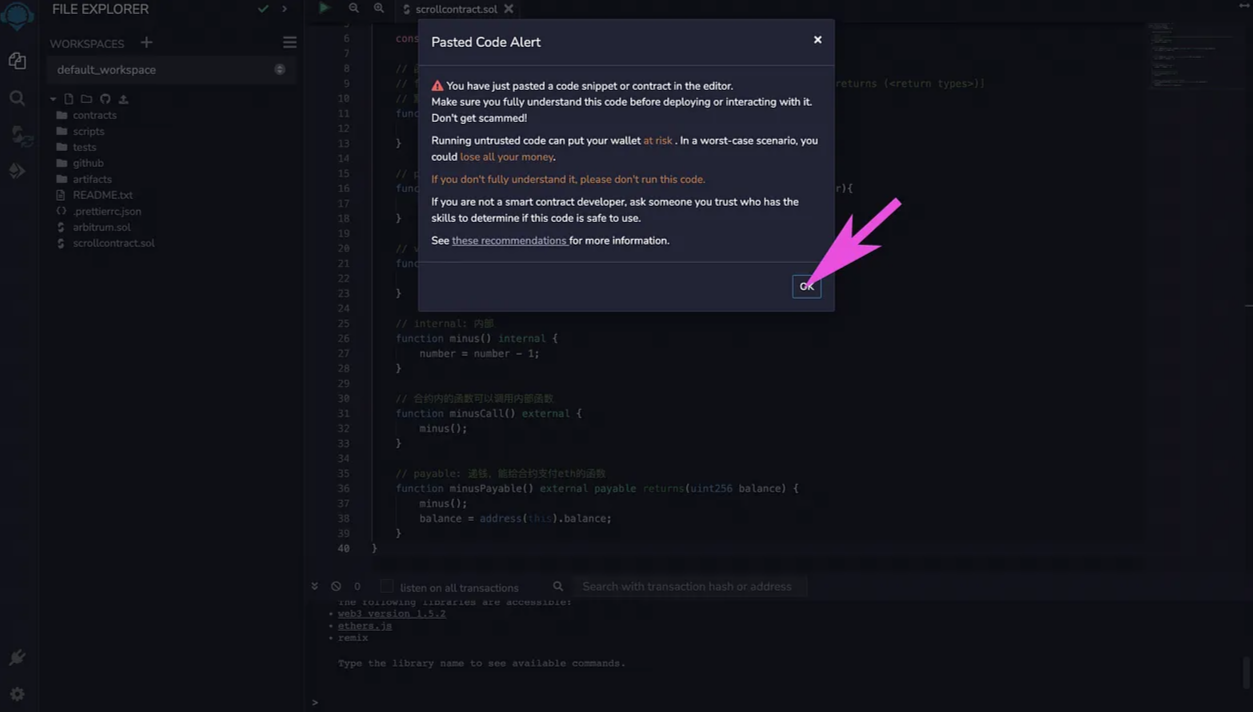Open the default_workspace dropdown selector
Image resolution: width=1253 pixels, height=712 pixels.
click(170, 70)
